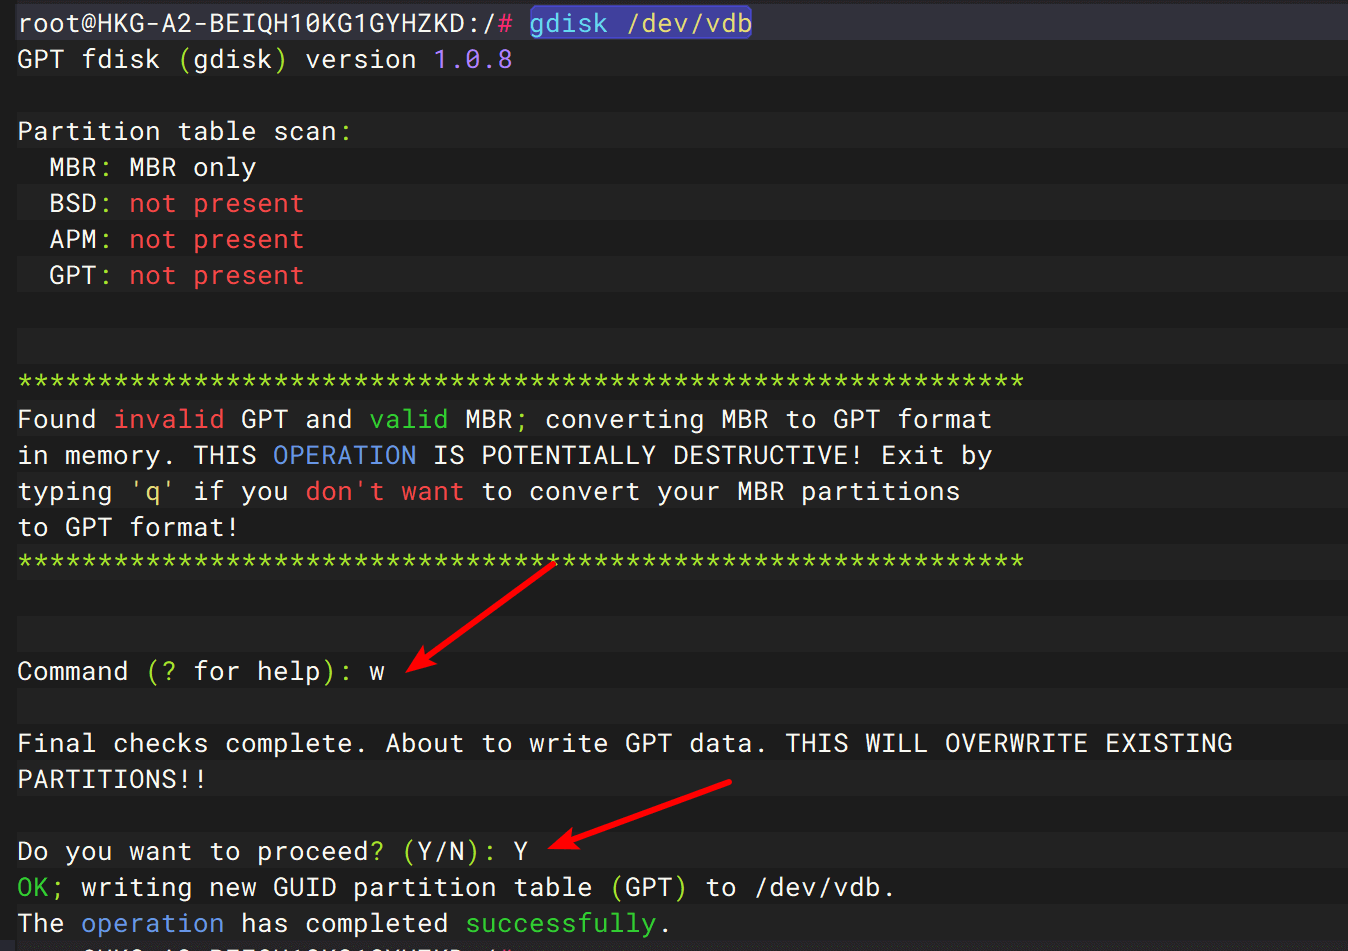Click 'not present' on the GPT line
This screenshot has height=951, width=1348.
[216, 276]
